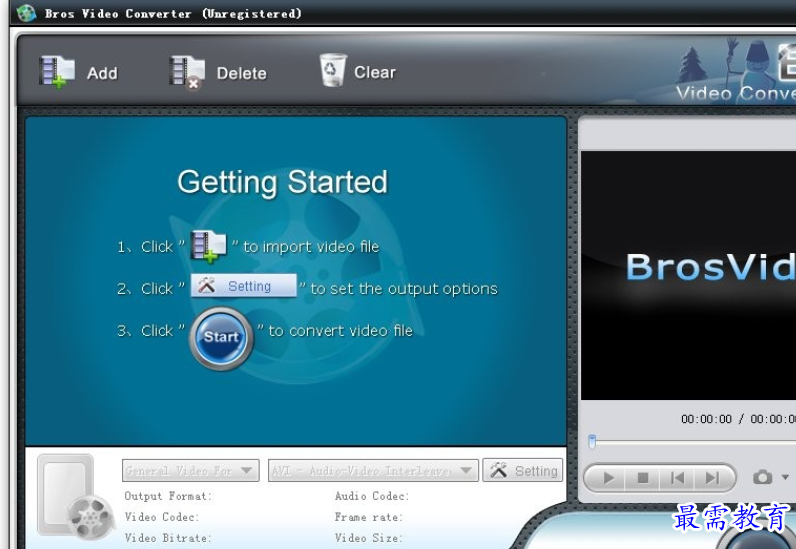The height and width of the screenshot is (549, 796).
Task: Click the 00:00:00 elapsed time readout
Action: (706, 419)
